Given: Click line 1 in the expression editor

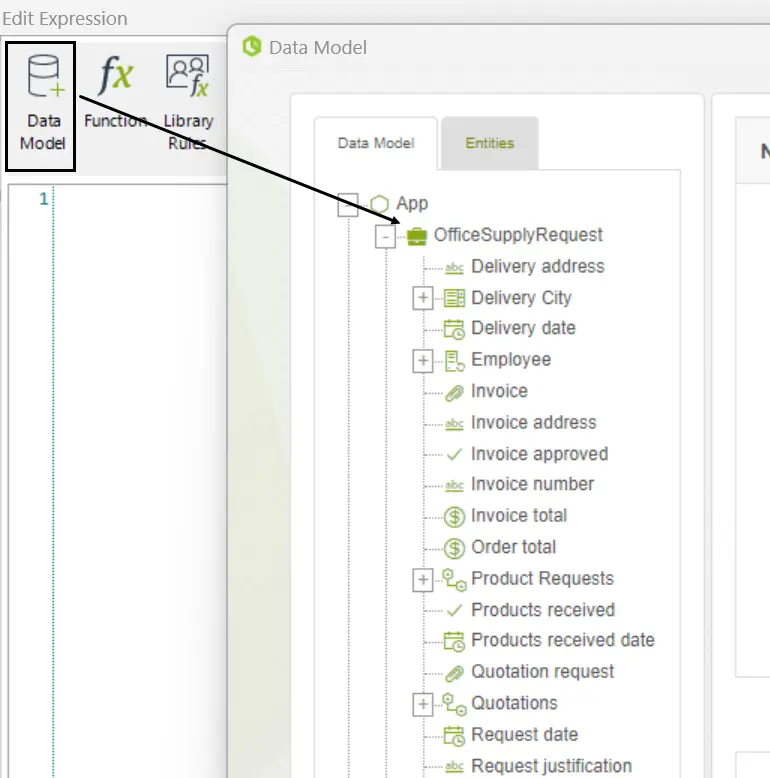Looking at the screenshot, I should click(x=139, y=199).
